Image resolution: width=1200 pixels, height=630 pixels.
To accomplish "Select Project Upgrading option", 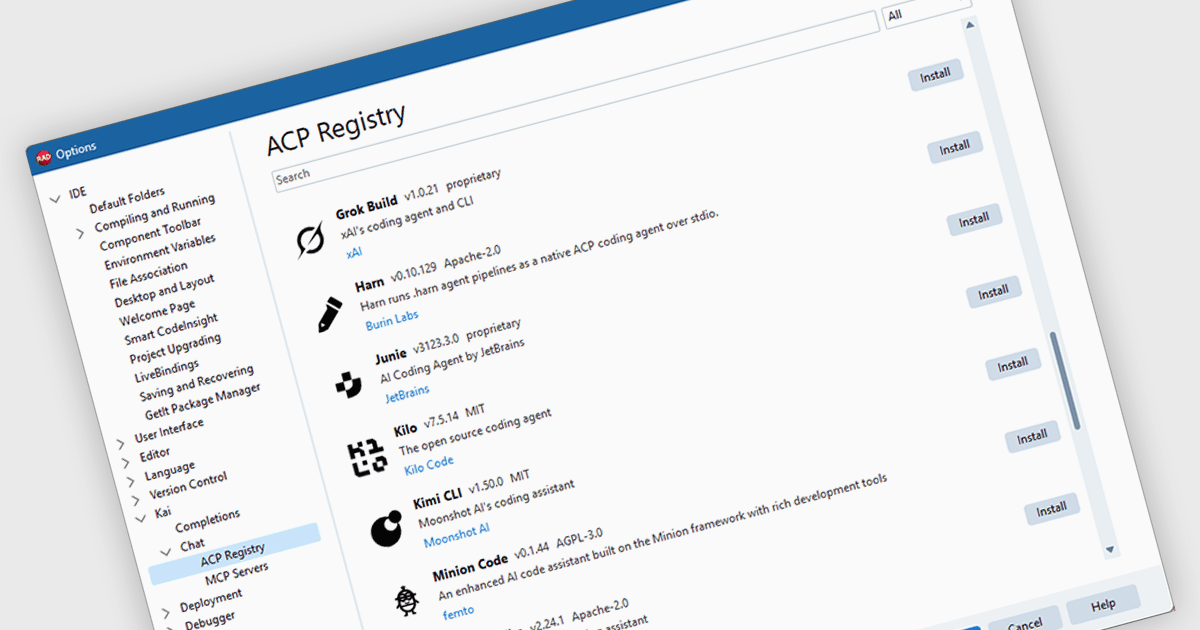I will tap(173, 349).
